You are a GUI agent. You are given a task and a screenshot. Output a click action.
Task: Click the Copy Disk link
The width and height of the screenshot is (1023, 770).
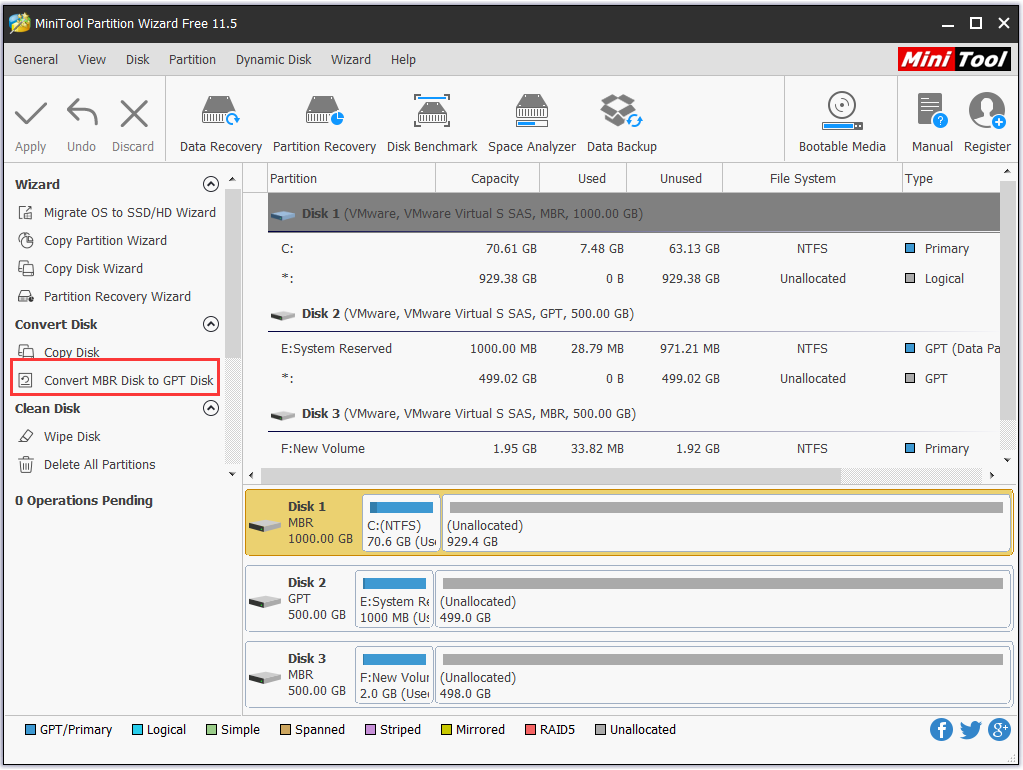(72, 352)
